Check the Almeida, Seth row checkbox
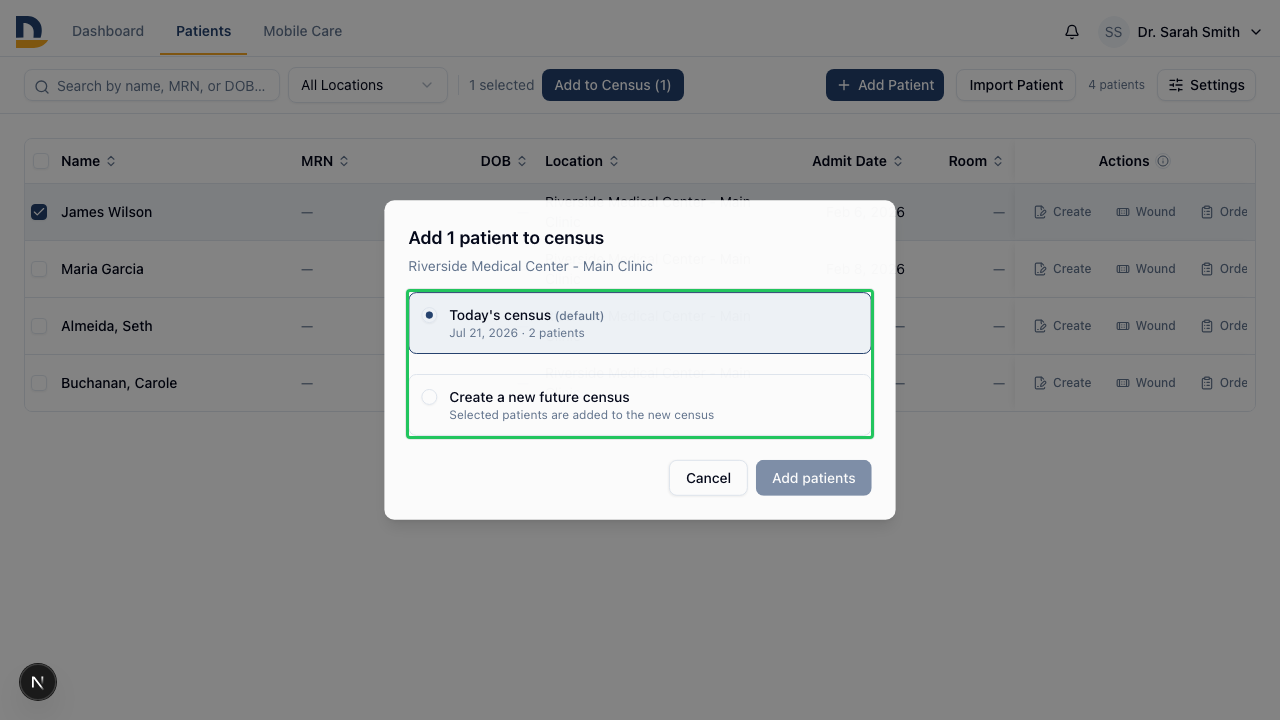 pos(39,326)
